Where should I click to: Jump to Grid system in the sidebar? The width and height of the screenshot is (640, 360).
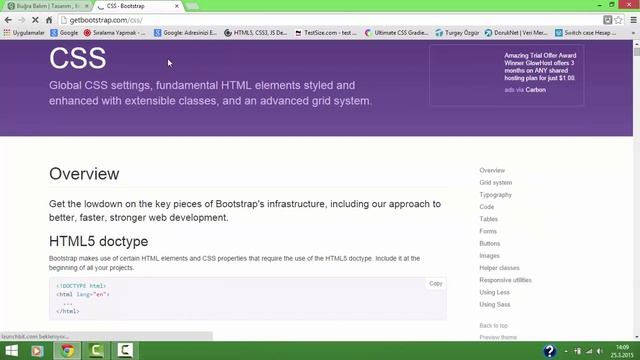tap(496, 182)
